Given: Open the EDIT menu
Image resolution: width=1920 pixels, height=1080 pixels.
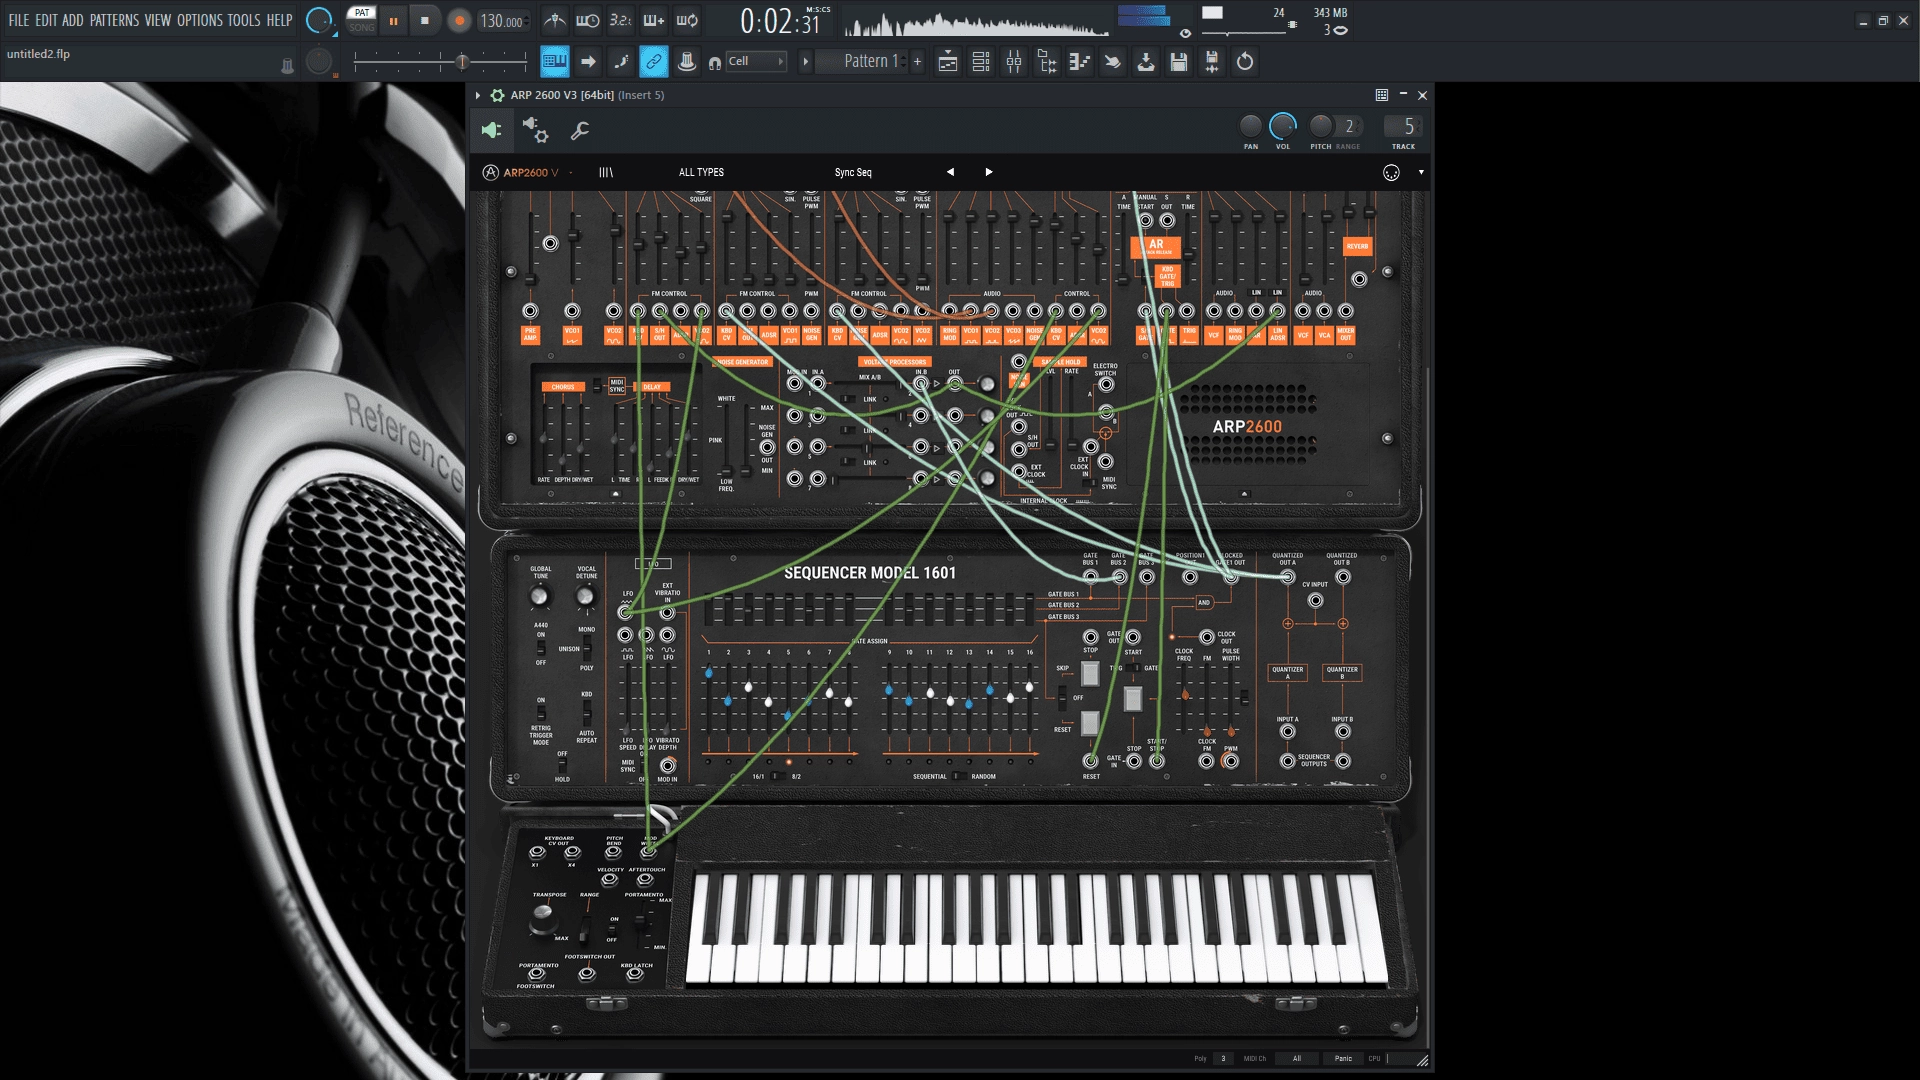Looking at the screenshot, I should coord(46,20).
